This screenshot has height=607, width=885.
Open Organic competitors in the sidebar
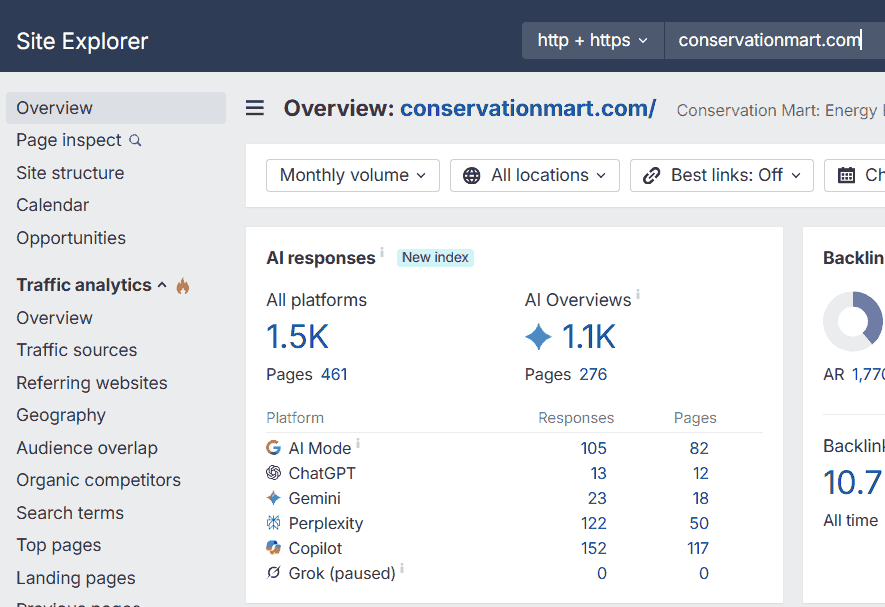tap(99, 480)
